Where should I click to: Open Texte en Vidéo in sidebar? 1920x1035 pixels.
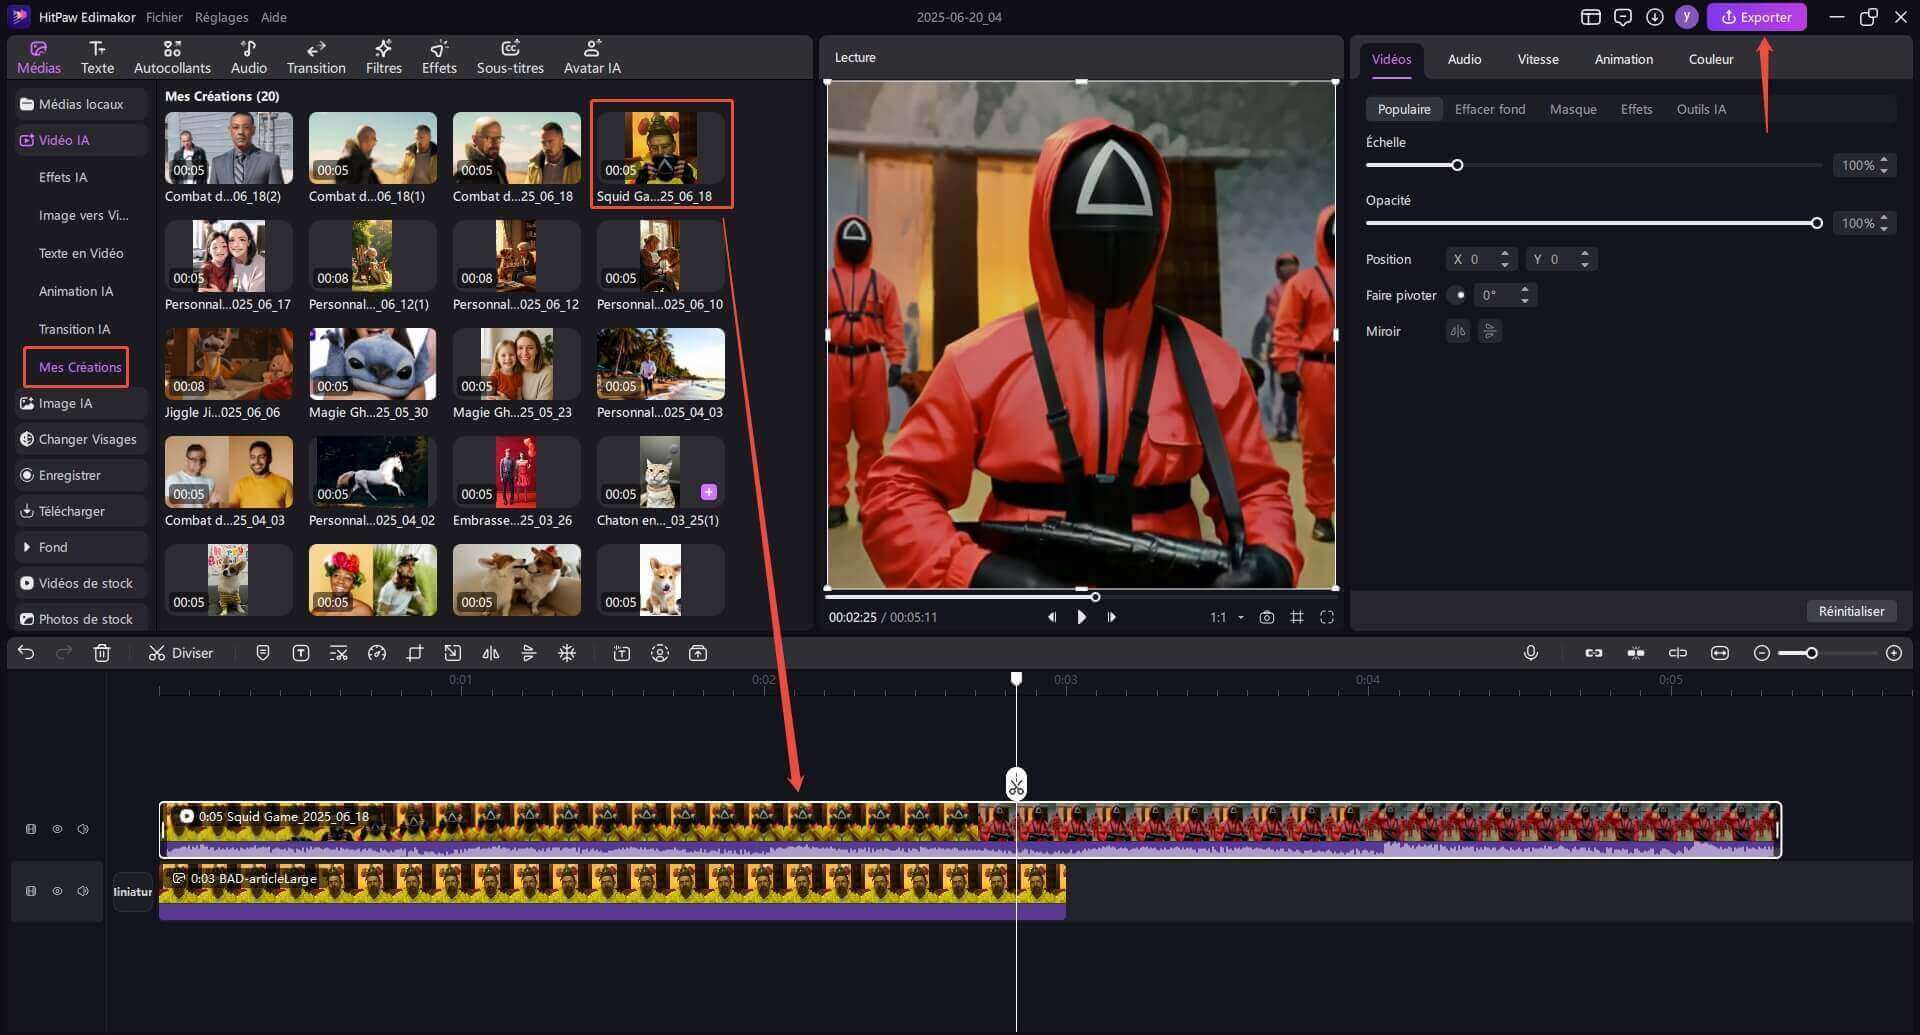click(81, 253)
